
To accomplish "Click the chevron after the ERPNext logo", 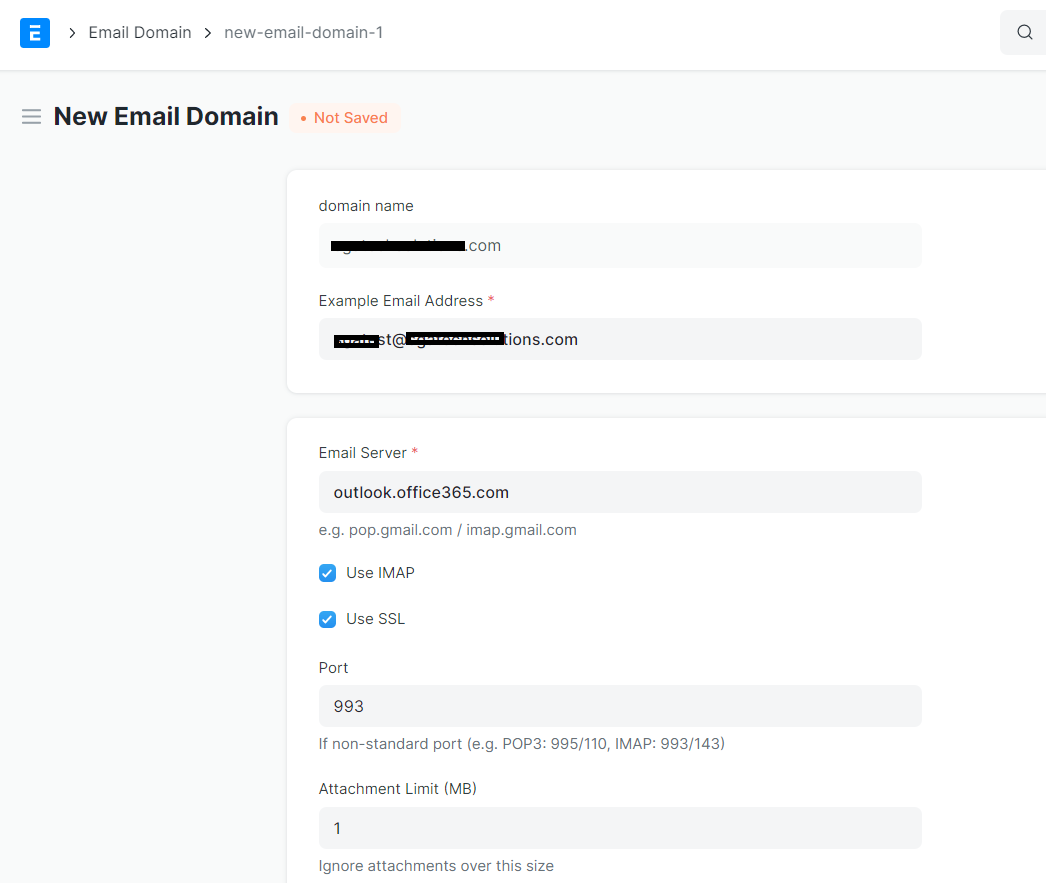I will click(x=71, y=32).
